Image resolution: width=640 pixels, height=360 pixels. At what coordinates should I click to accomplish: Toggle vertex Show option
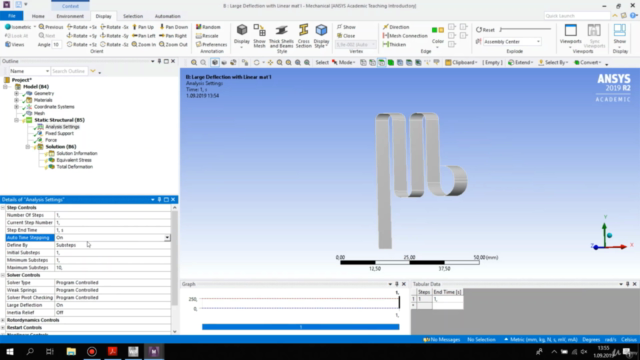[346, 27]
